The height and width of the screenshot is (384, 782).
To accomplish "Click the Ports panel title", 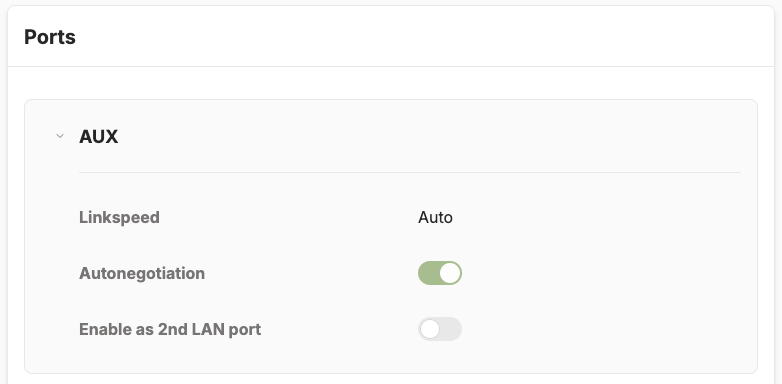I will click(x=50, y=37).
